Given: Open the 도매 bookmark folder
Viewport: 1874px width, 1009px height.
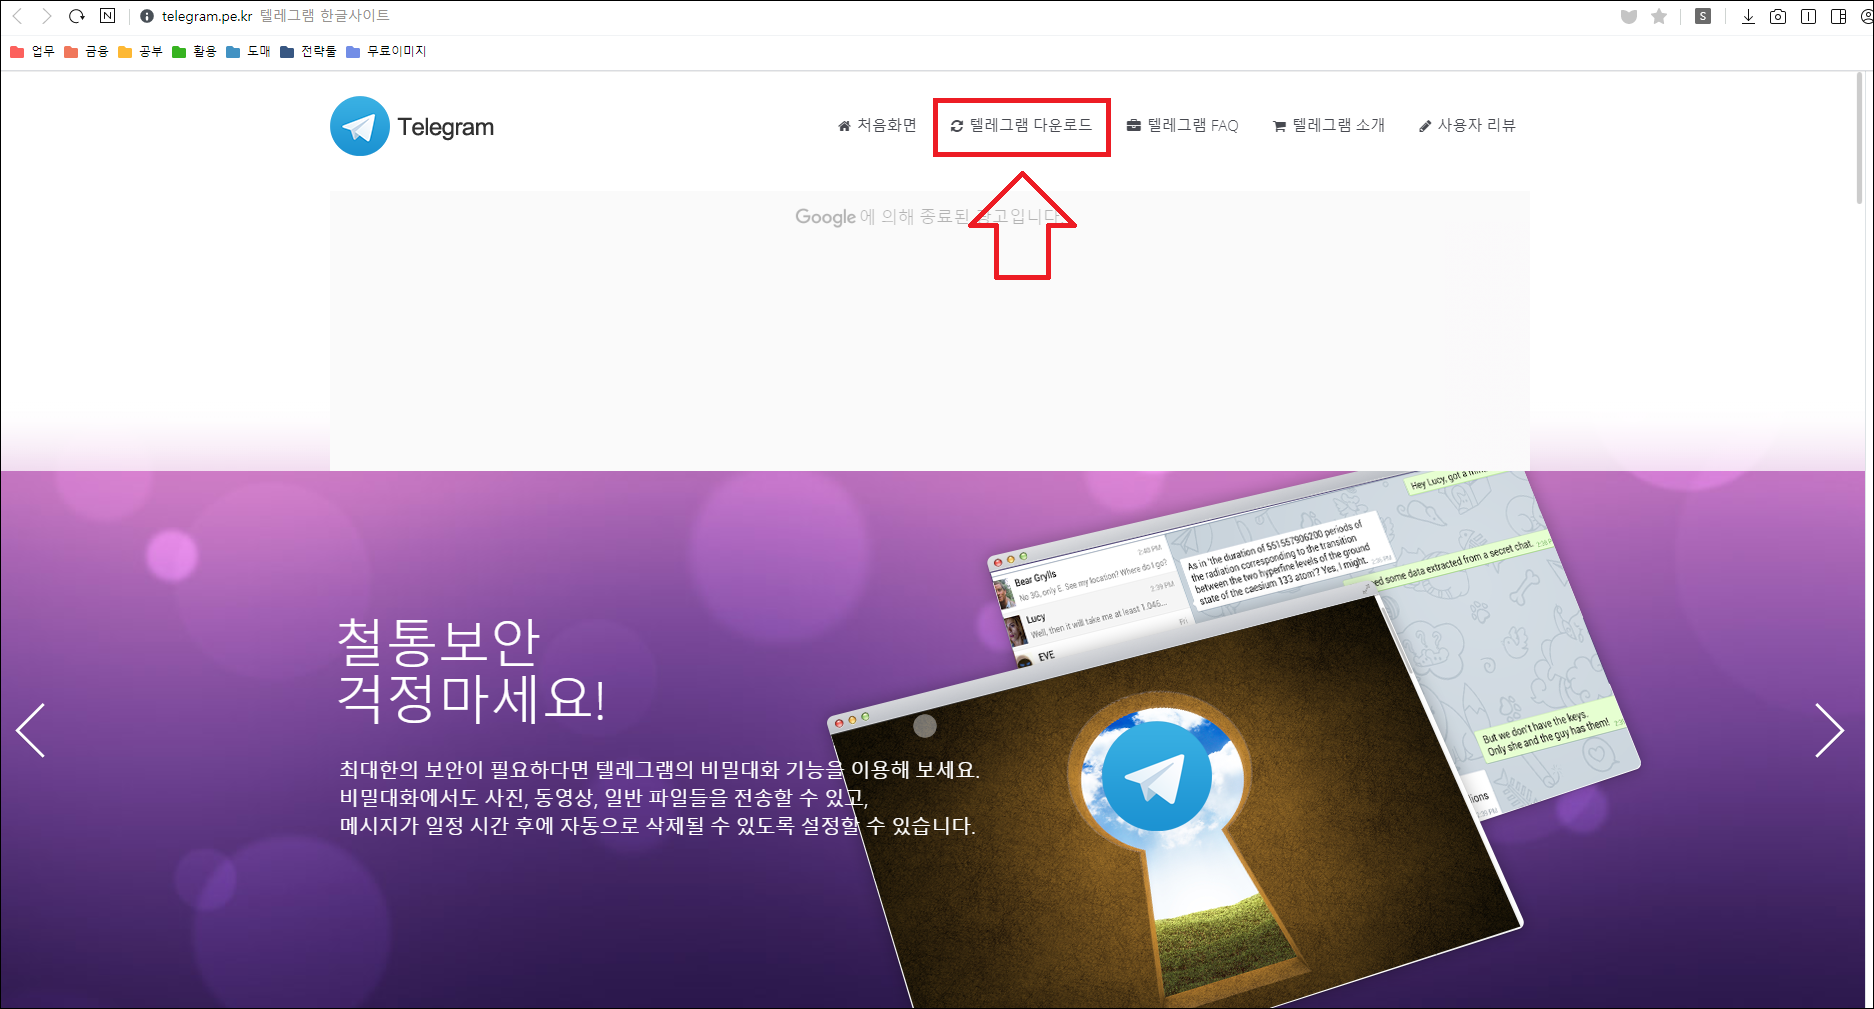Looking at the screenshot, I should click(248, 51).
